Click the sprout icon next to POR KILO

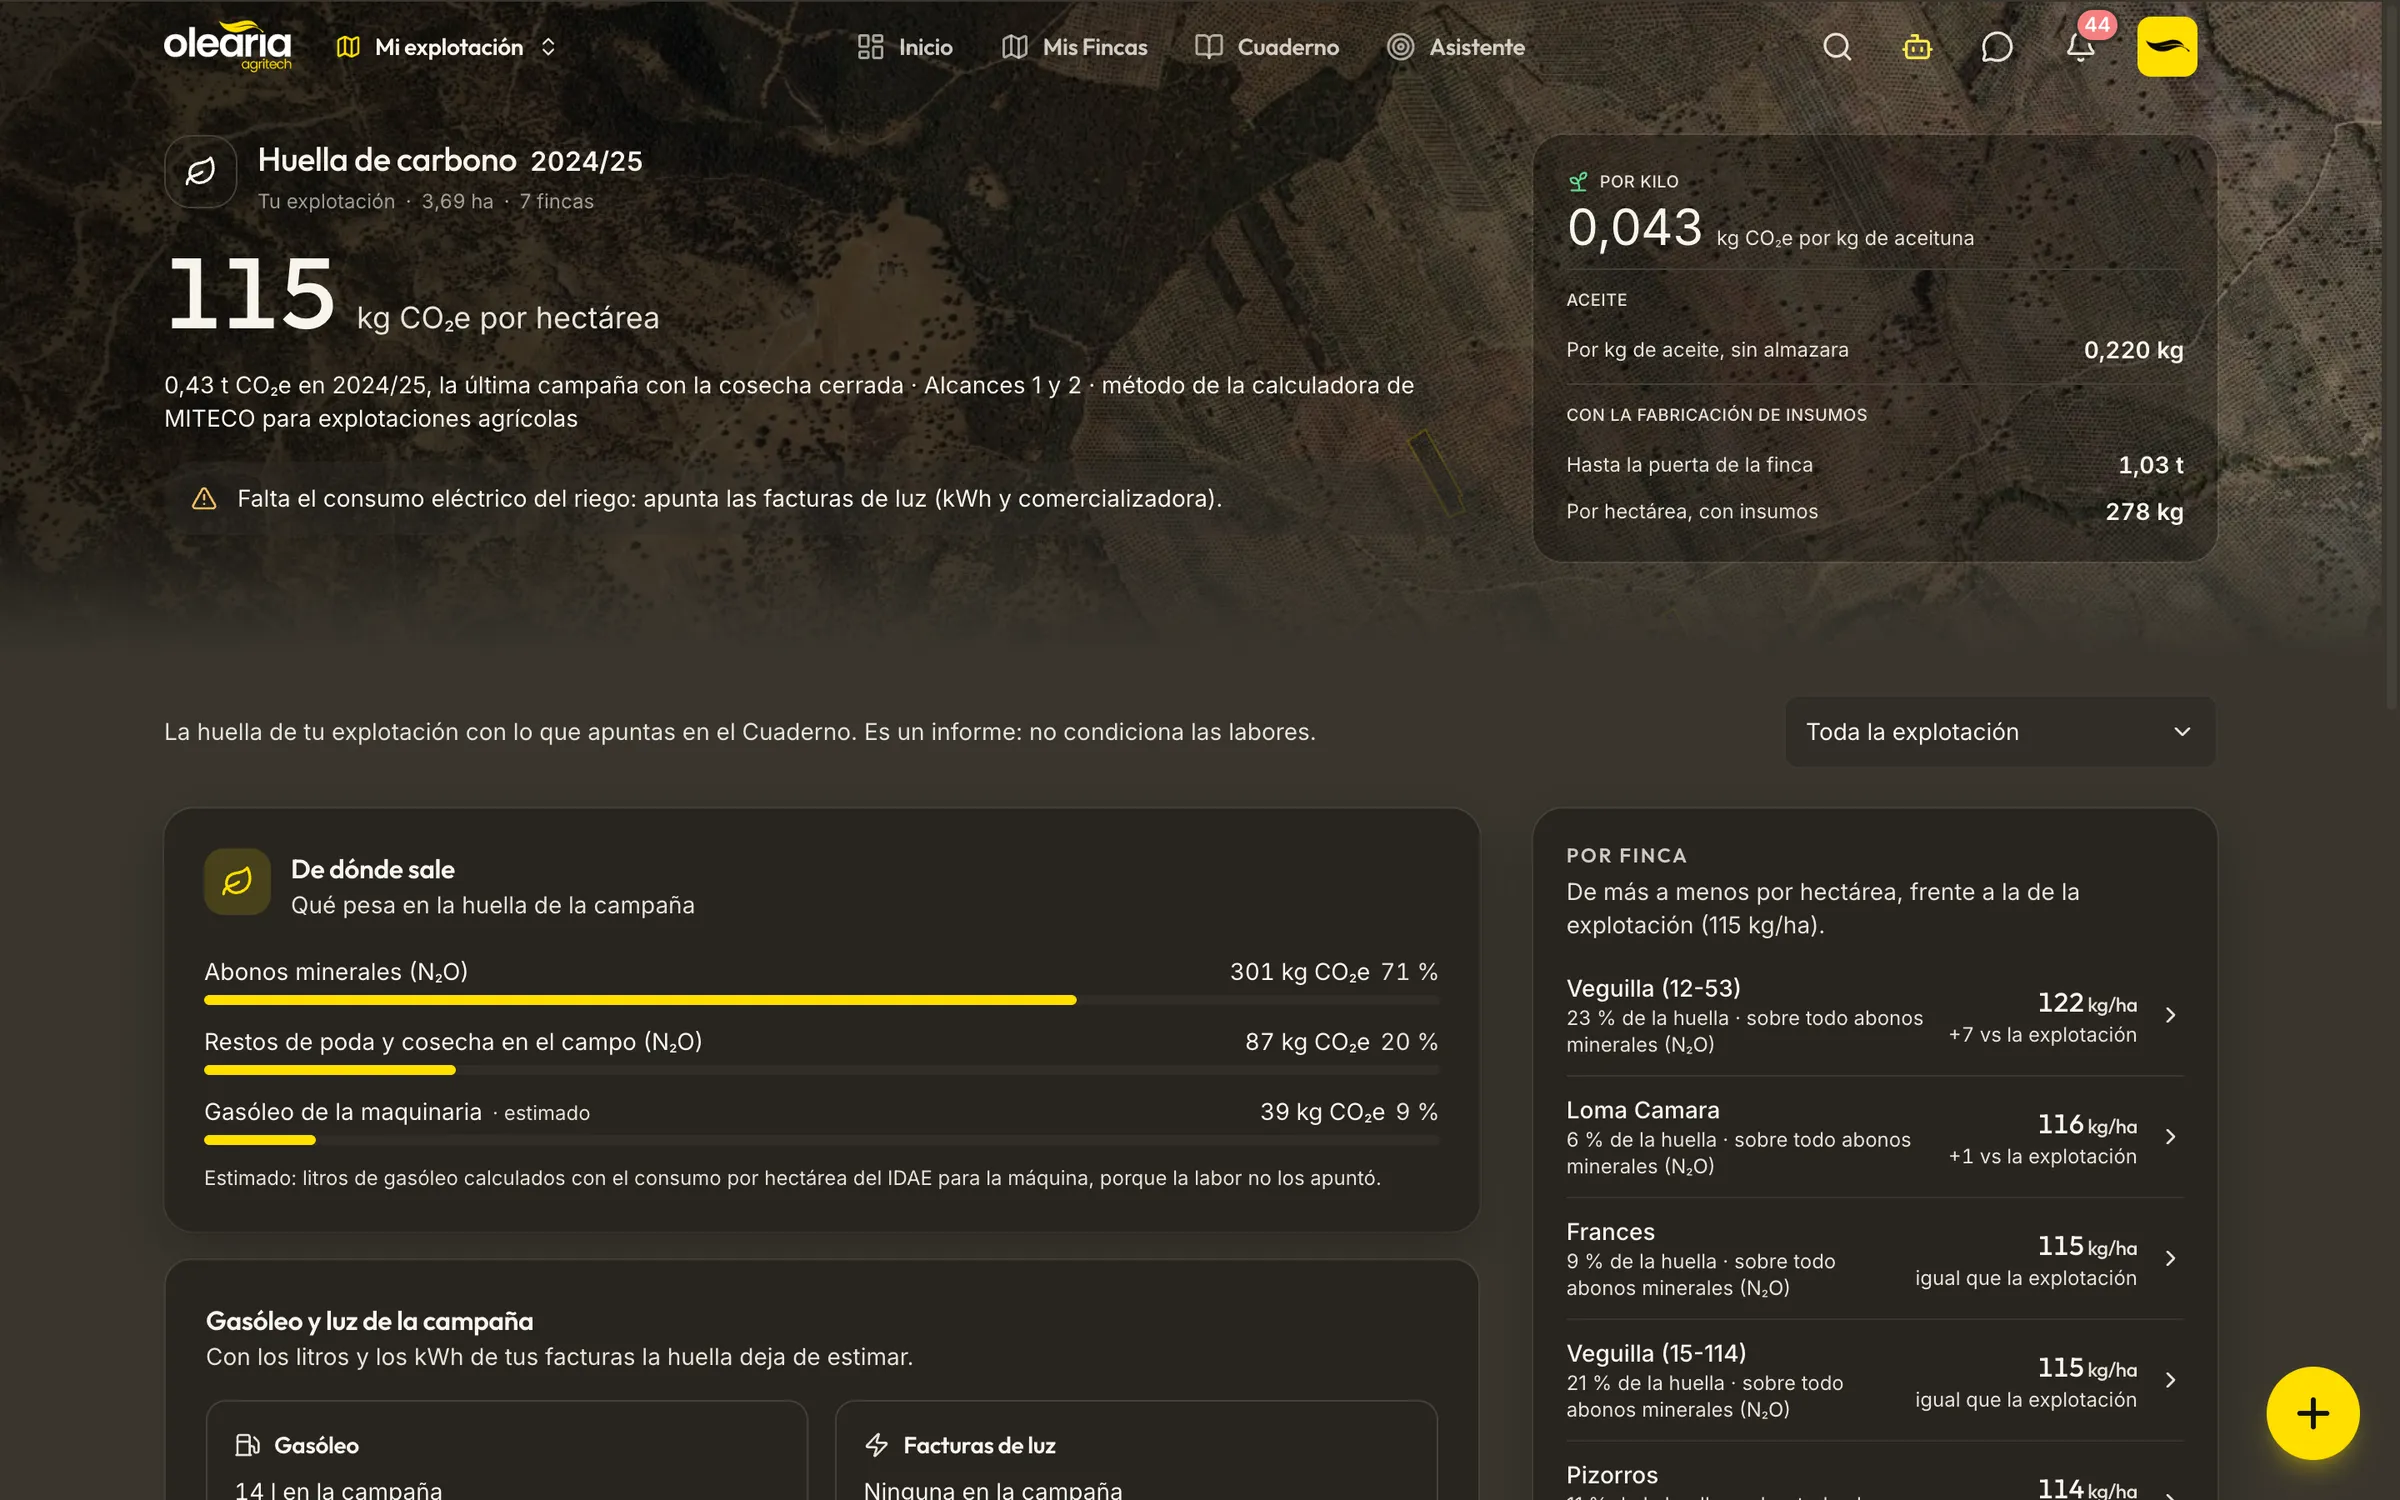tap(1578, 181)
